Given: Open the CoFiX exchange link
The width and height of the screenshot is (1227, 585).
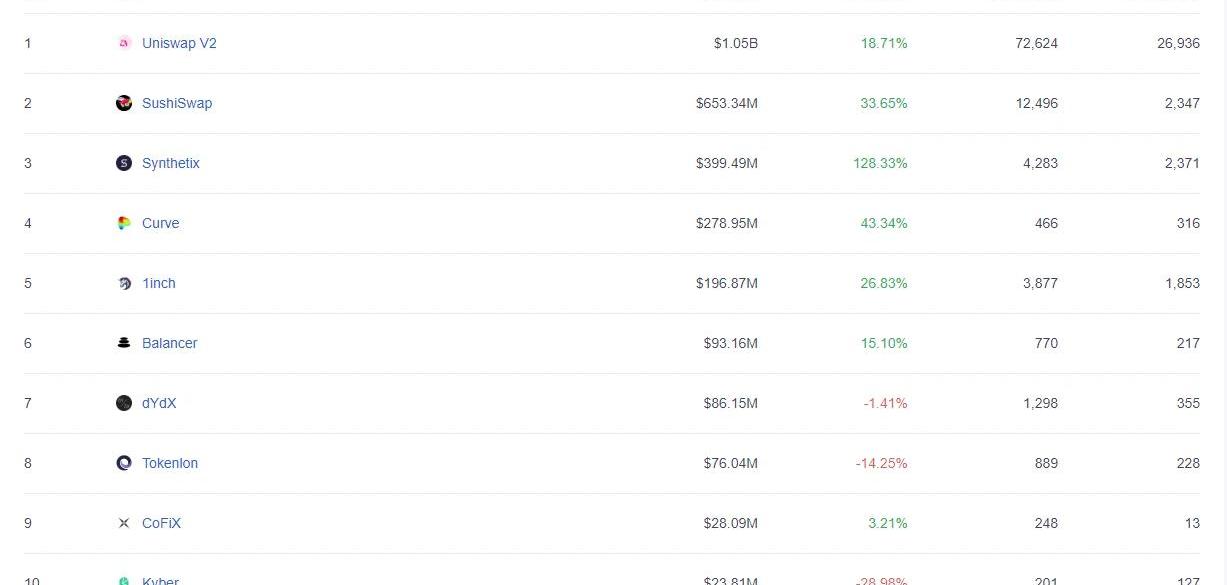Looking at the screenshot, I should tap(161, 523).
